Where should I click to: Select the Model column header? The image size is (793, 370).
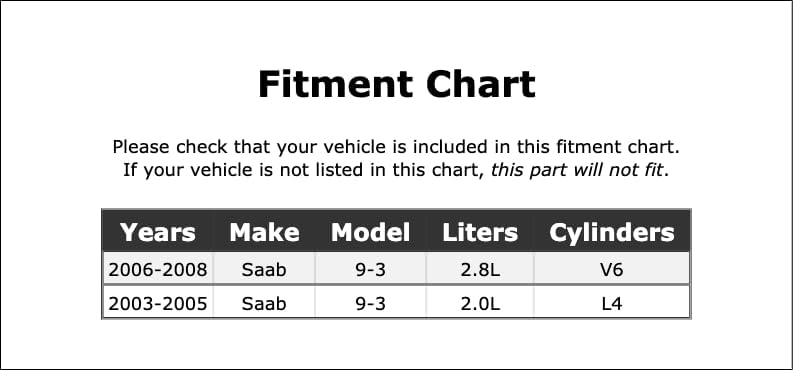coord(370,233)
